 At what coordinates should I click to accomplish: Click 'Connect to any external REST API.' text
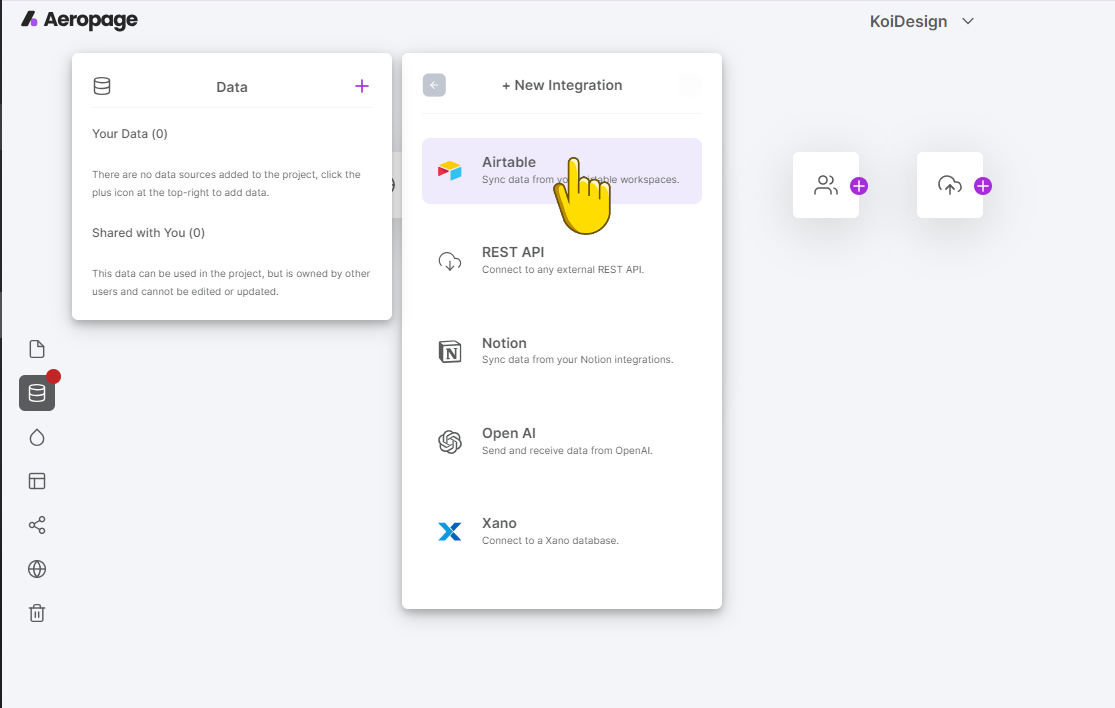[563, 269]
